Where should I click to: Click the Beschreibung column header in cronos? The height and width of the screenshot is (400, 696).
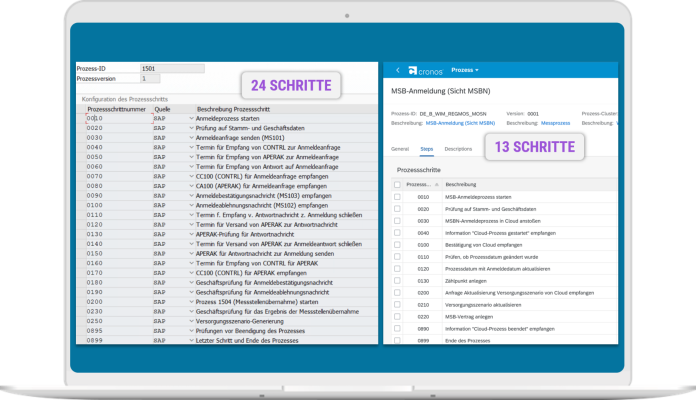(x=461, y=185)
